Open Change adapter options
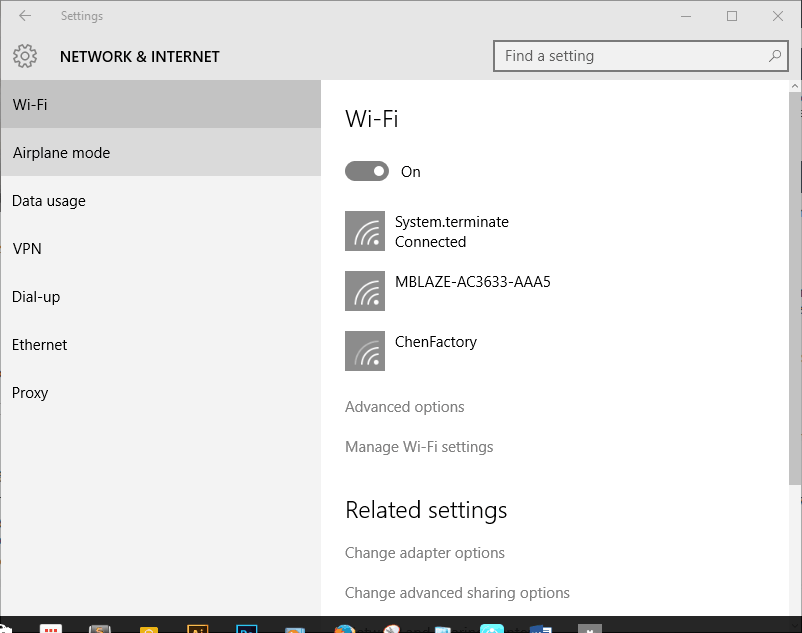 425,553
